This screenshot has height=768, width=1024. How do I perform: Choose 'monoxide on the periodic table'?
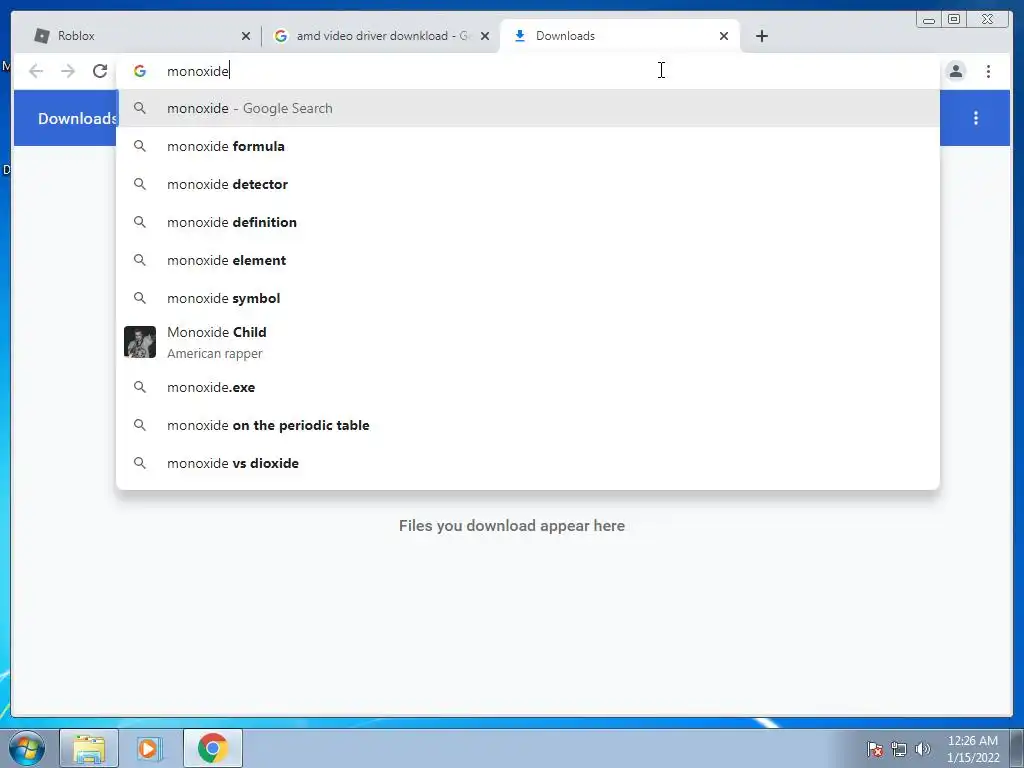pyautogui.click(x=528, y=425)
